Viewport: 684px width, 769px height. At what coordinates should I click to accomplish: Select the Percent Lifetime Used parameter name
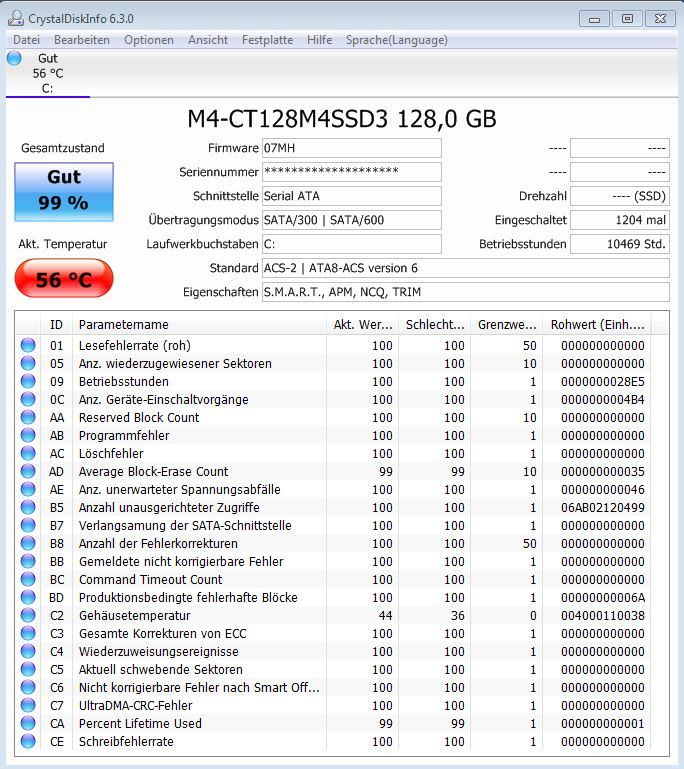[140, 723]
